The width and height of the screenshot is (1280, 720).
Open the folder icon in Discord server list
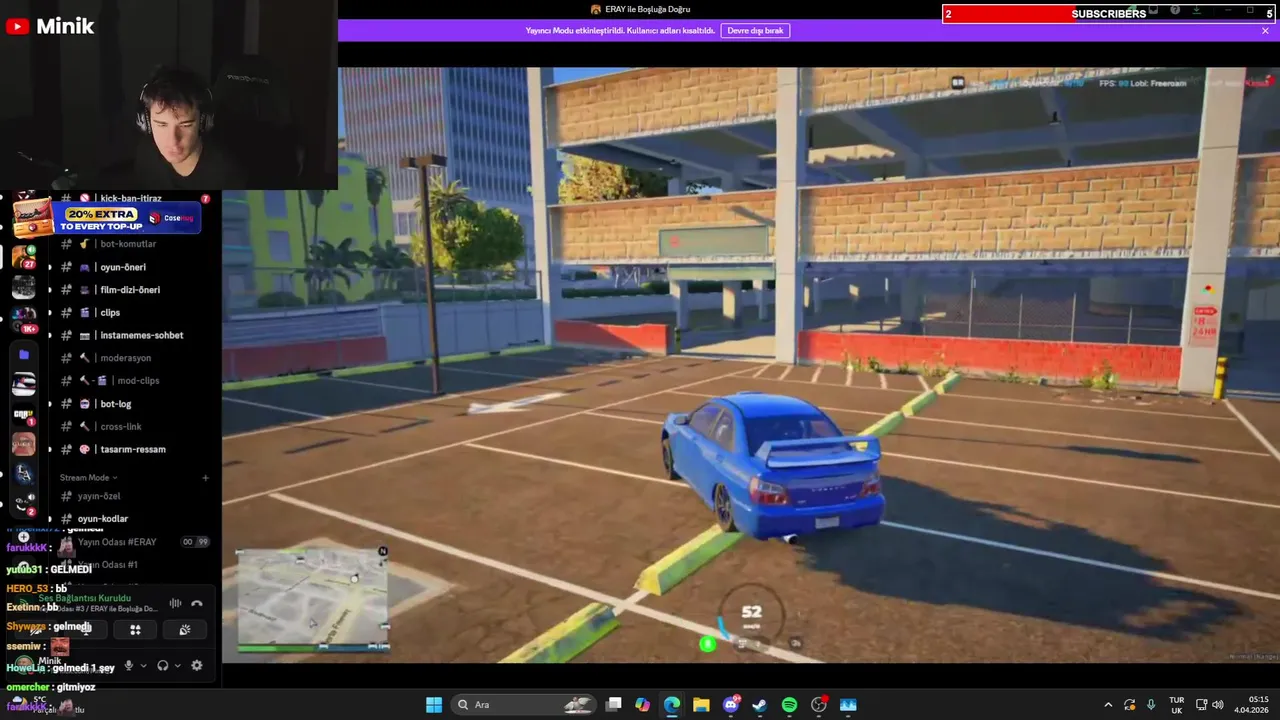point(24,355)
